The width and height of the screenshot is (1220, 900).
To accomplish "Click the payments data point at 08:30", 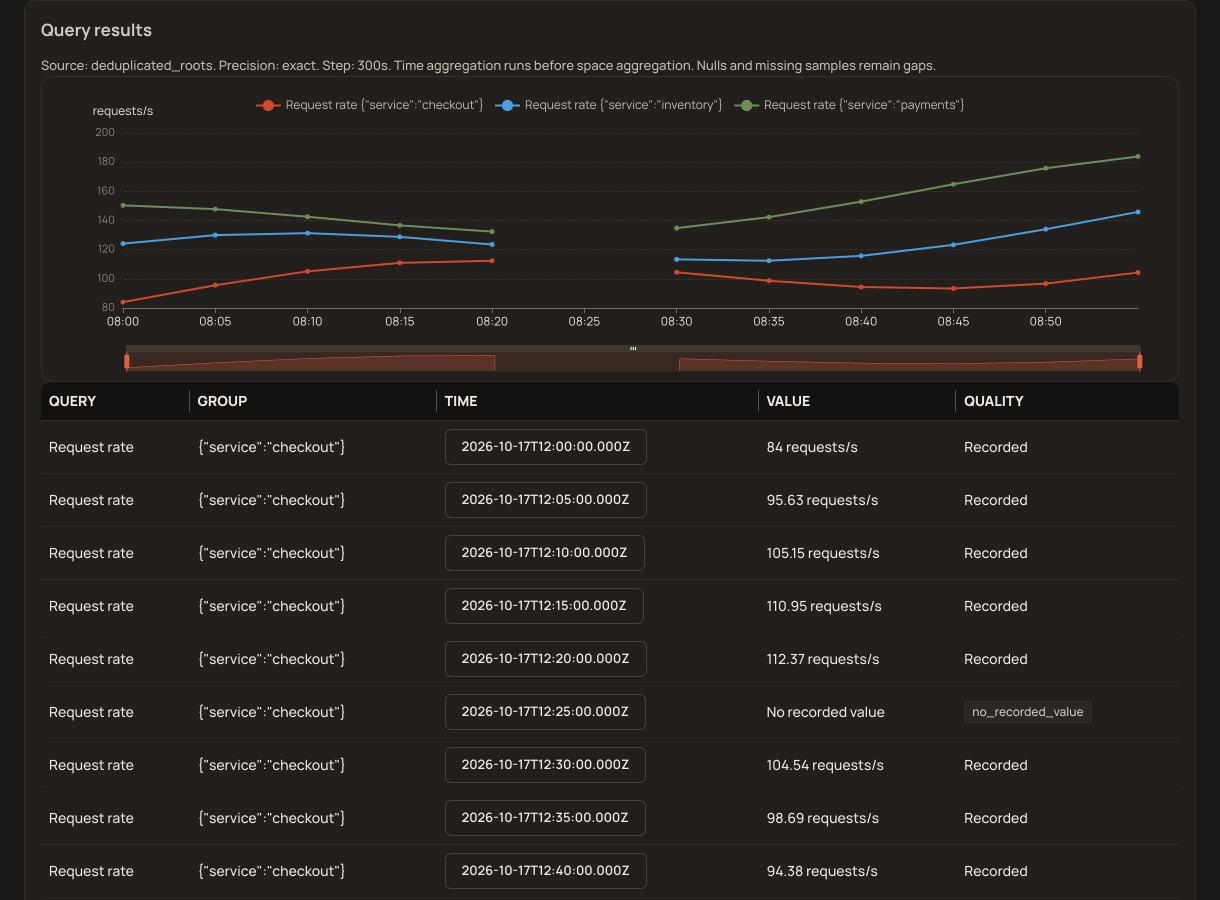I will pyautogui.click(x=677, y=228).
